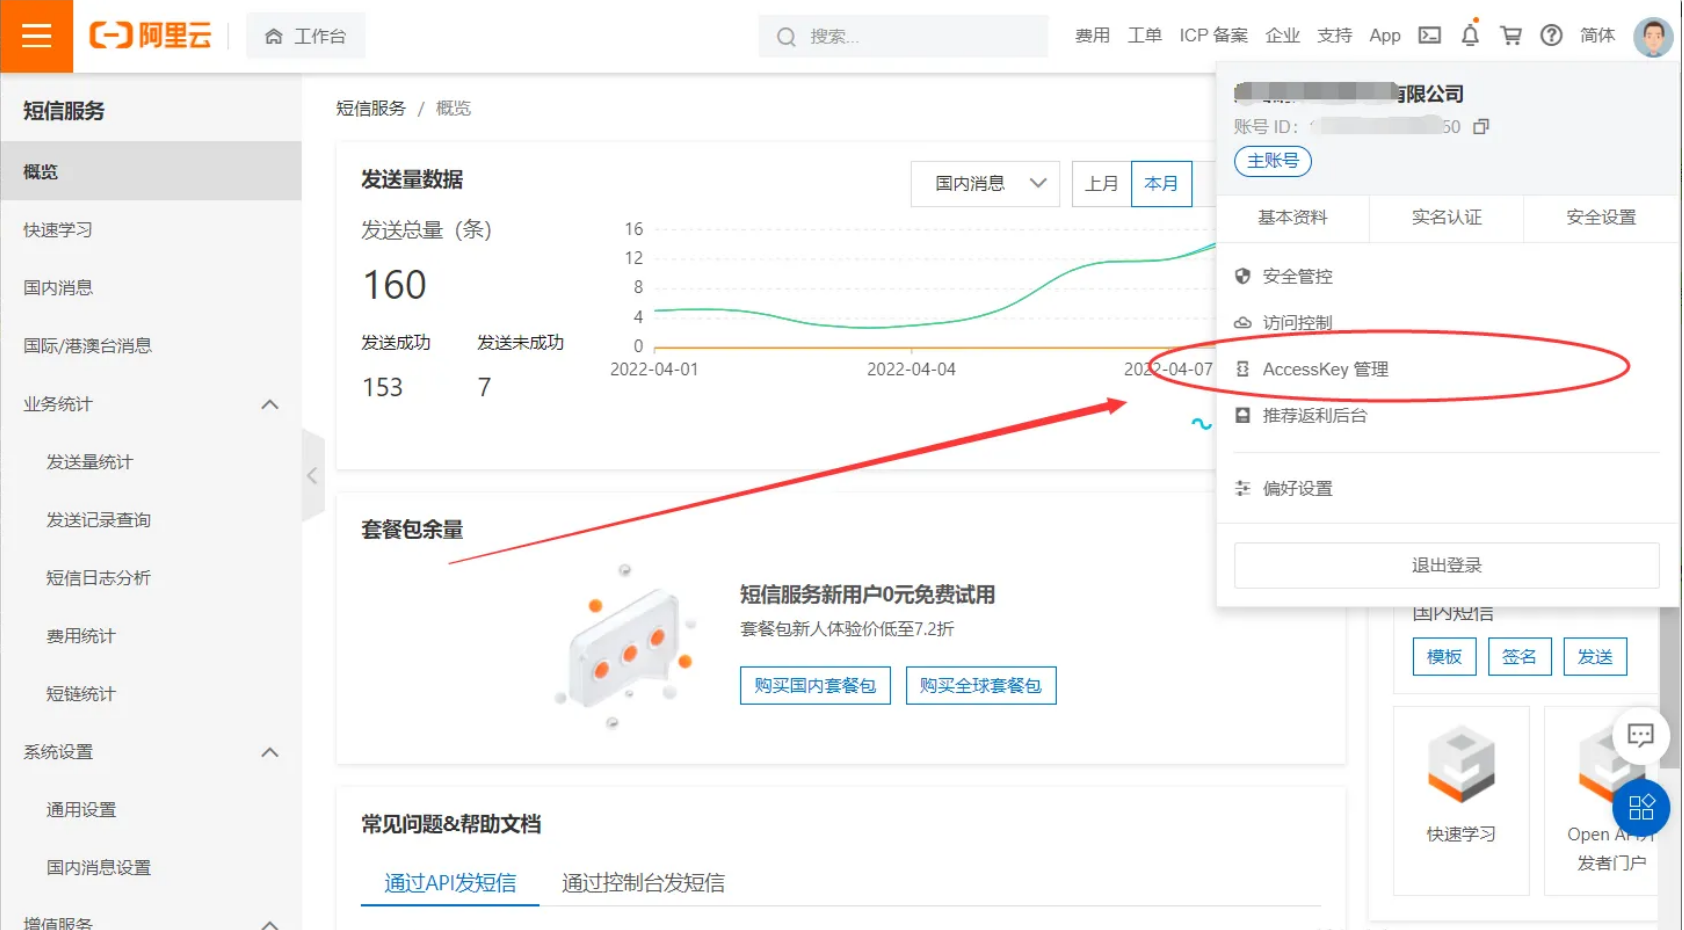Click 购买全球套餐包 button
1684x930 pixels.
[980, 686]
